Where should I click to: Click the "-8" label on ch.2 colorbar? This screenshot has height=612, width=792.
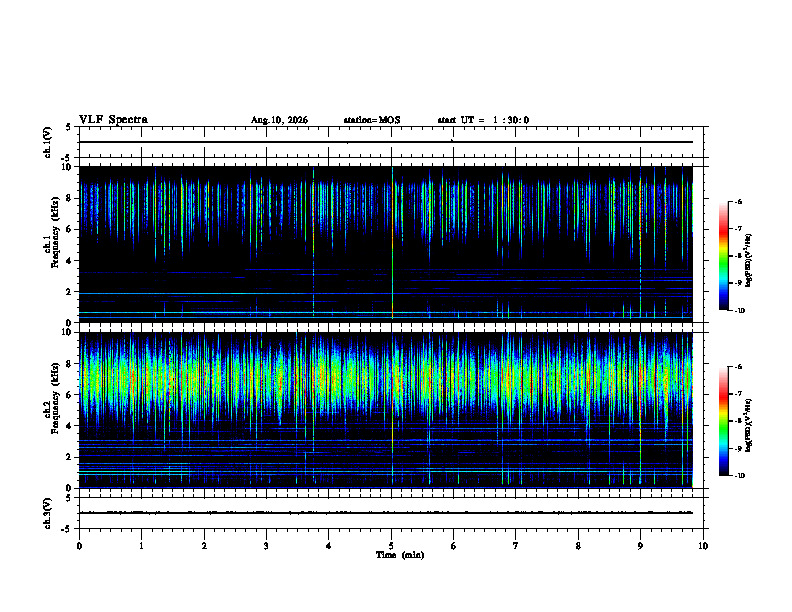pyautogui.click(x=738, y=422)
